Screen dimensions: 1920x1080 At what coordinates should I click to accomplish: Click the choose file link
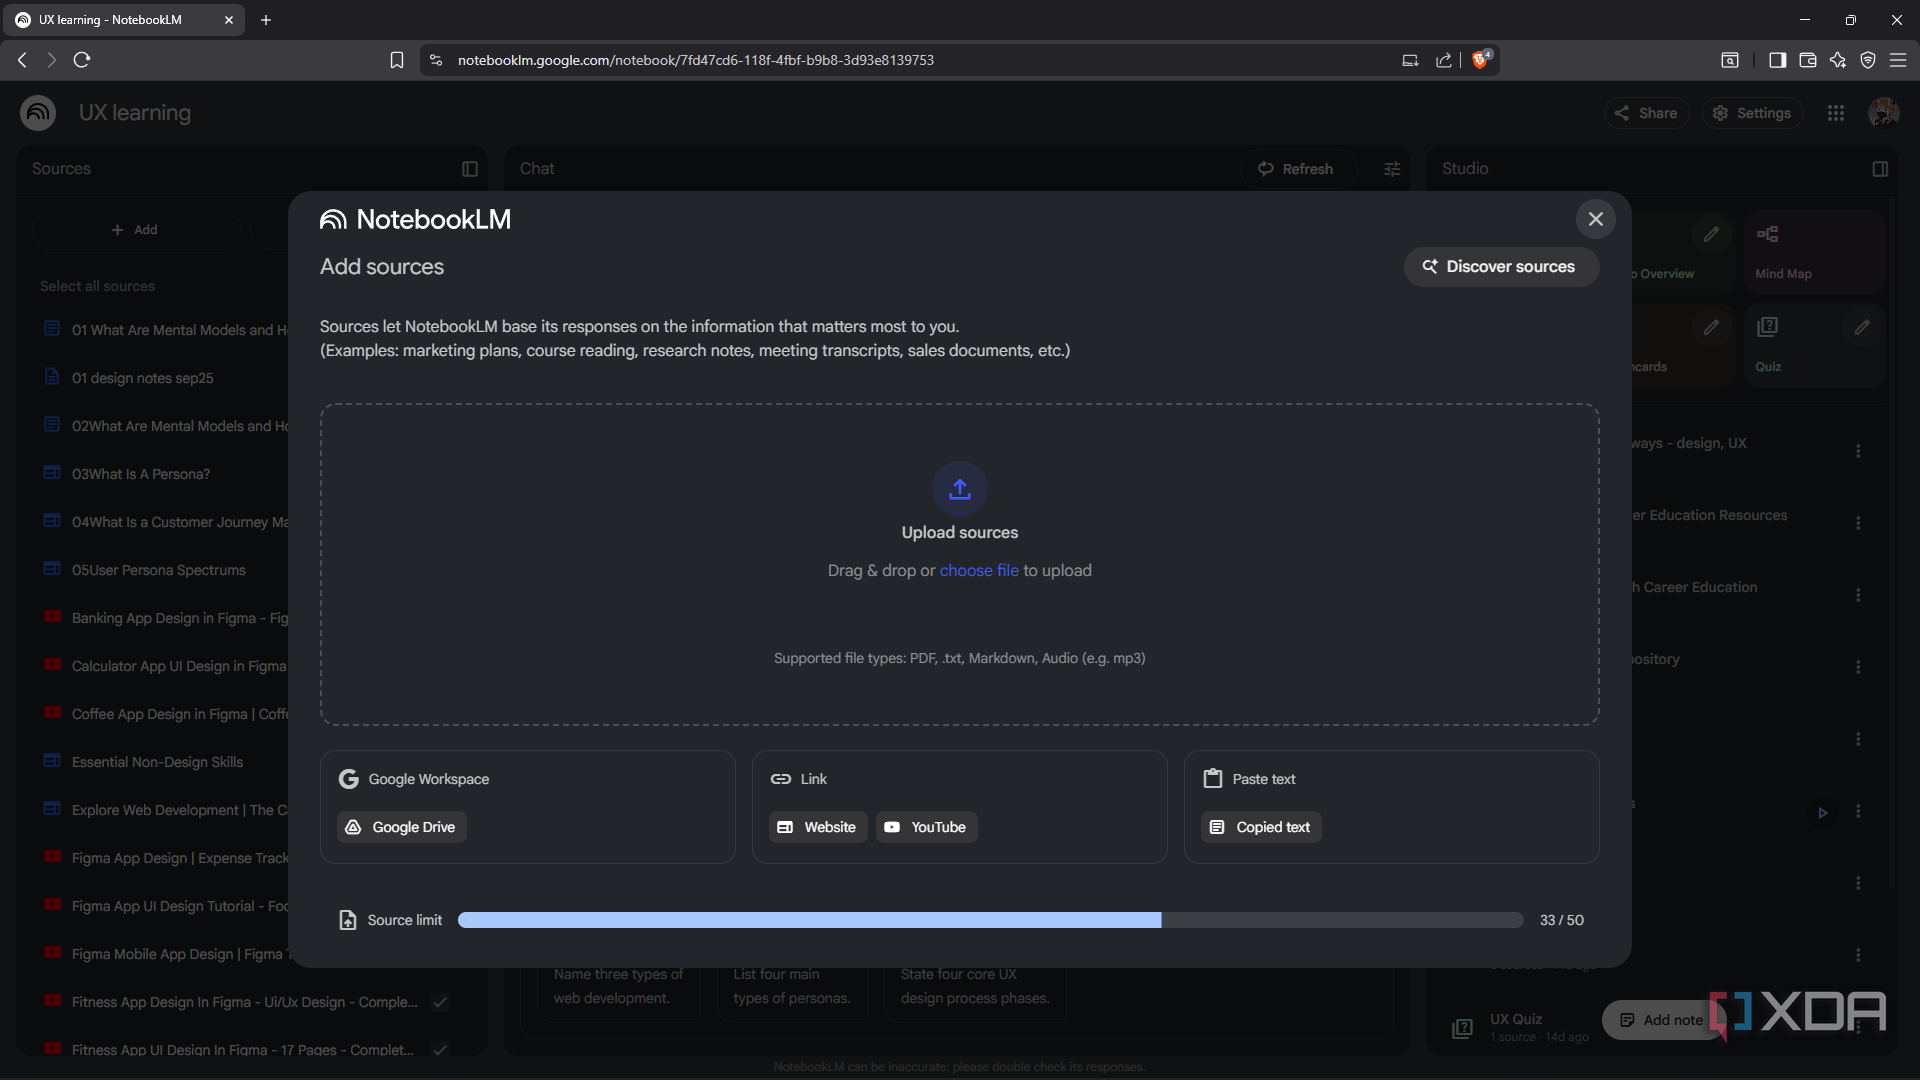click(x=979, y=570)
